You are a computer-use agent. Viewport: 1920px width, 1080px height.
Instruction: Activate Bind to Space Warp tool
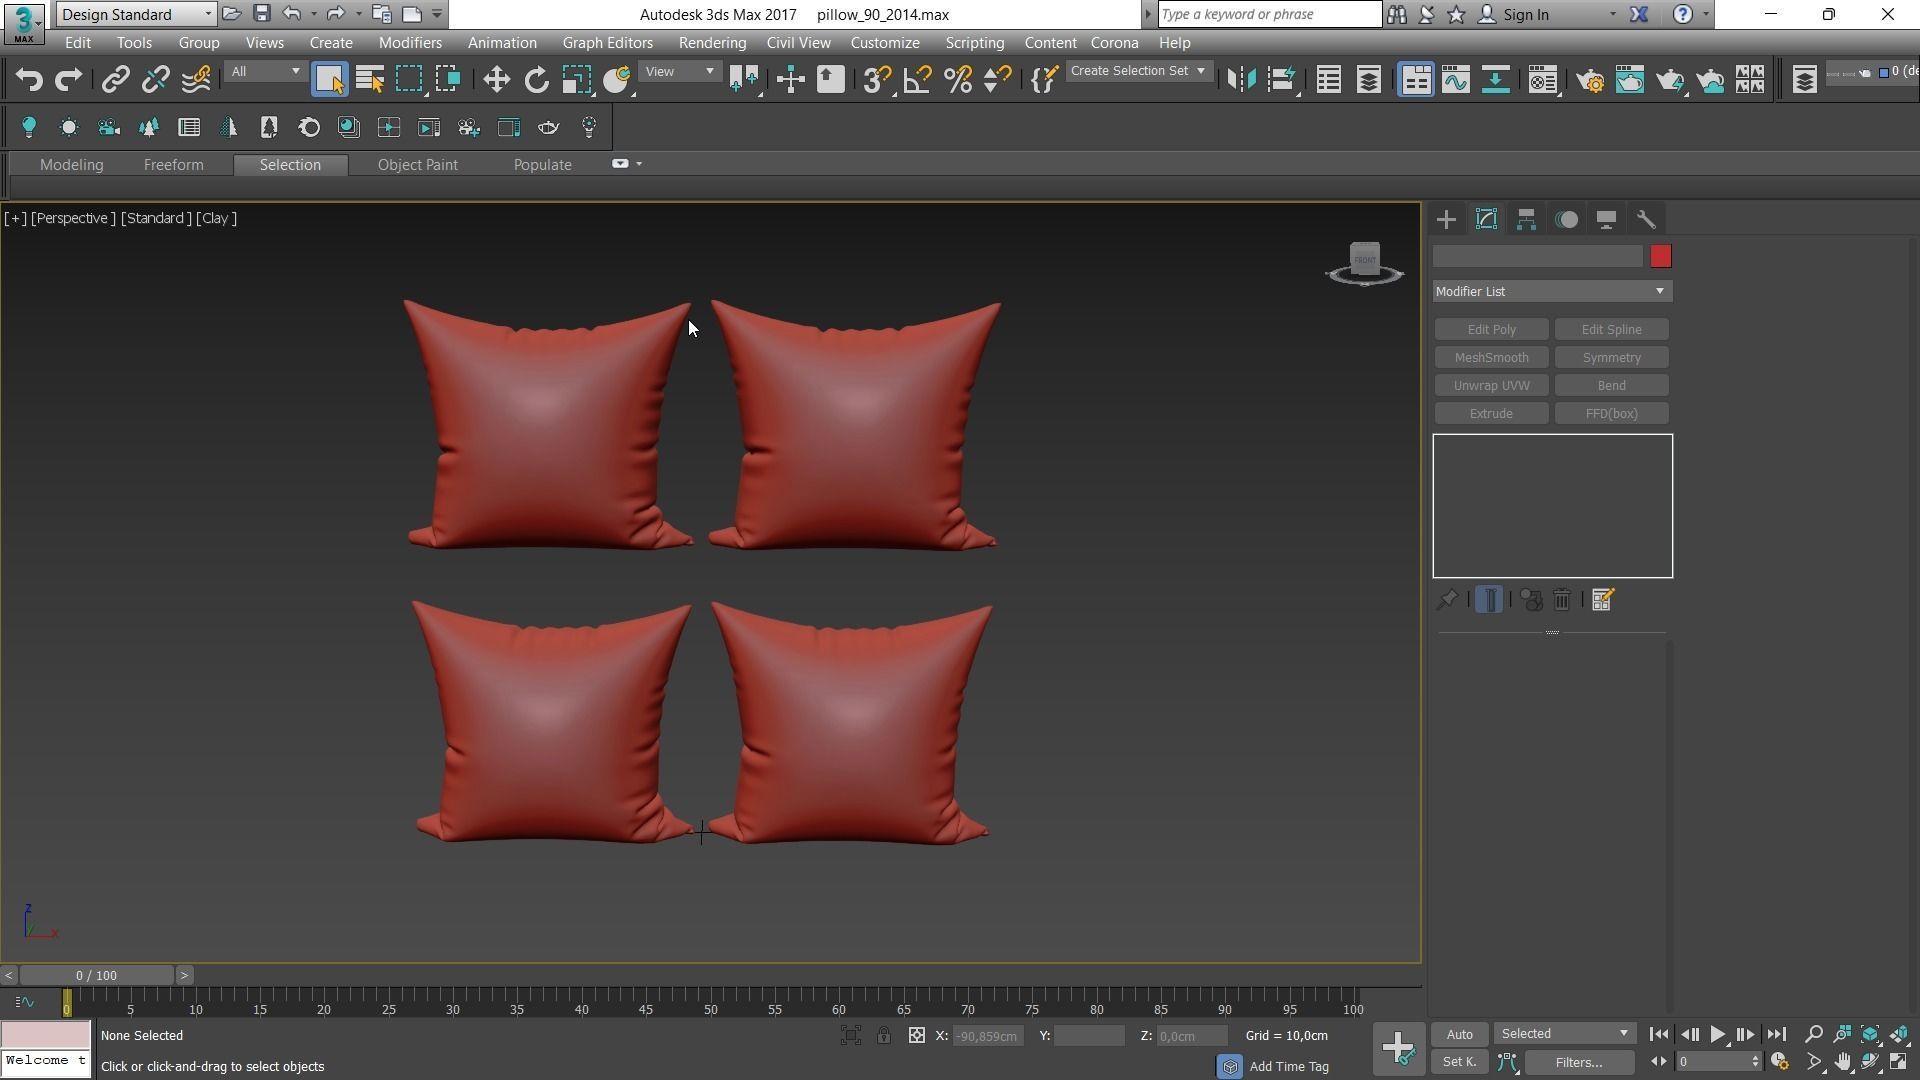196,80
